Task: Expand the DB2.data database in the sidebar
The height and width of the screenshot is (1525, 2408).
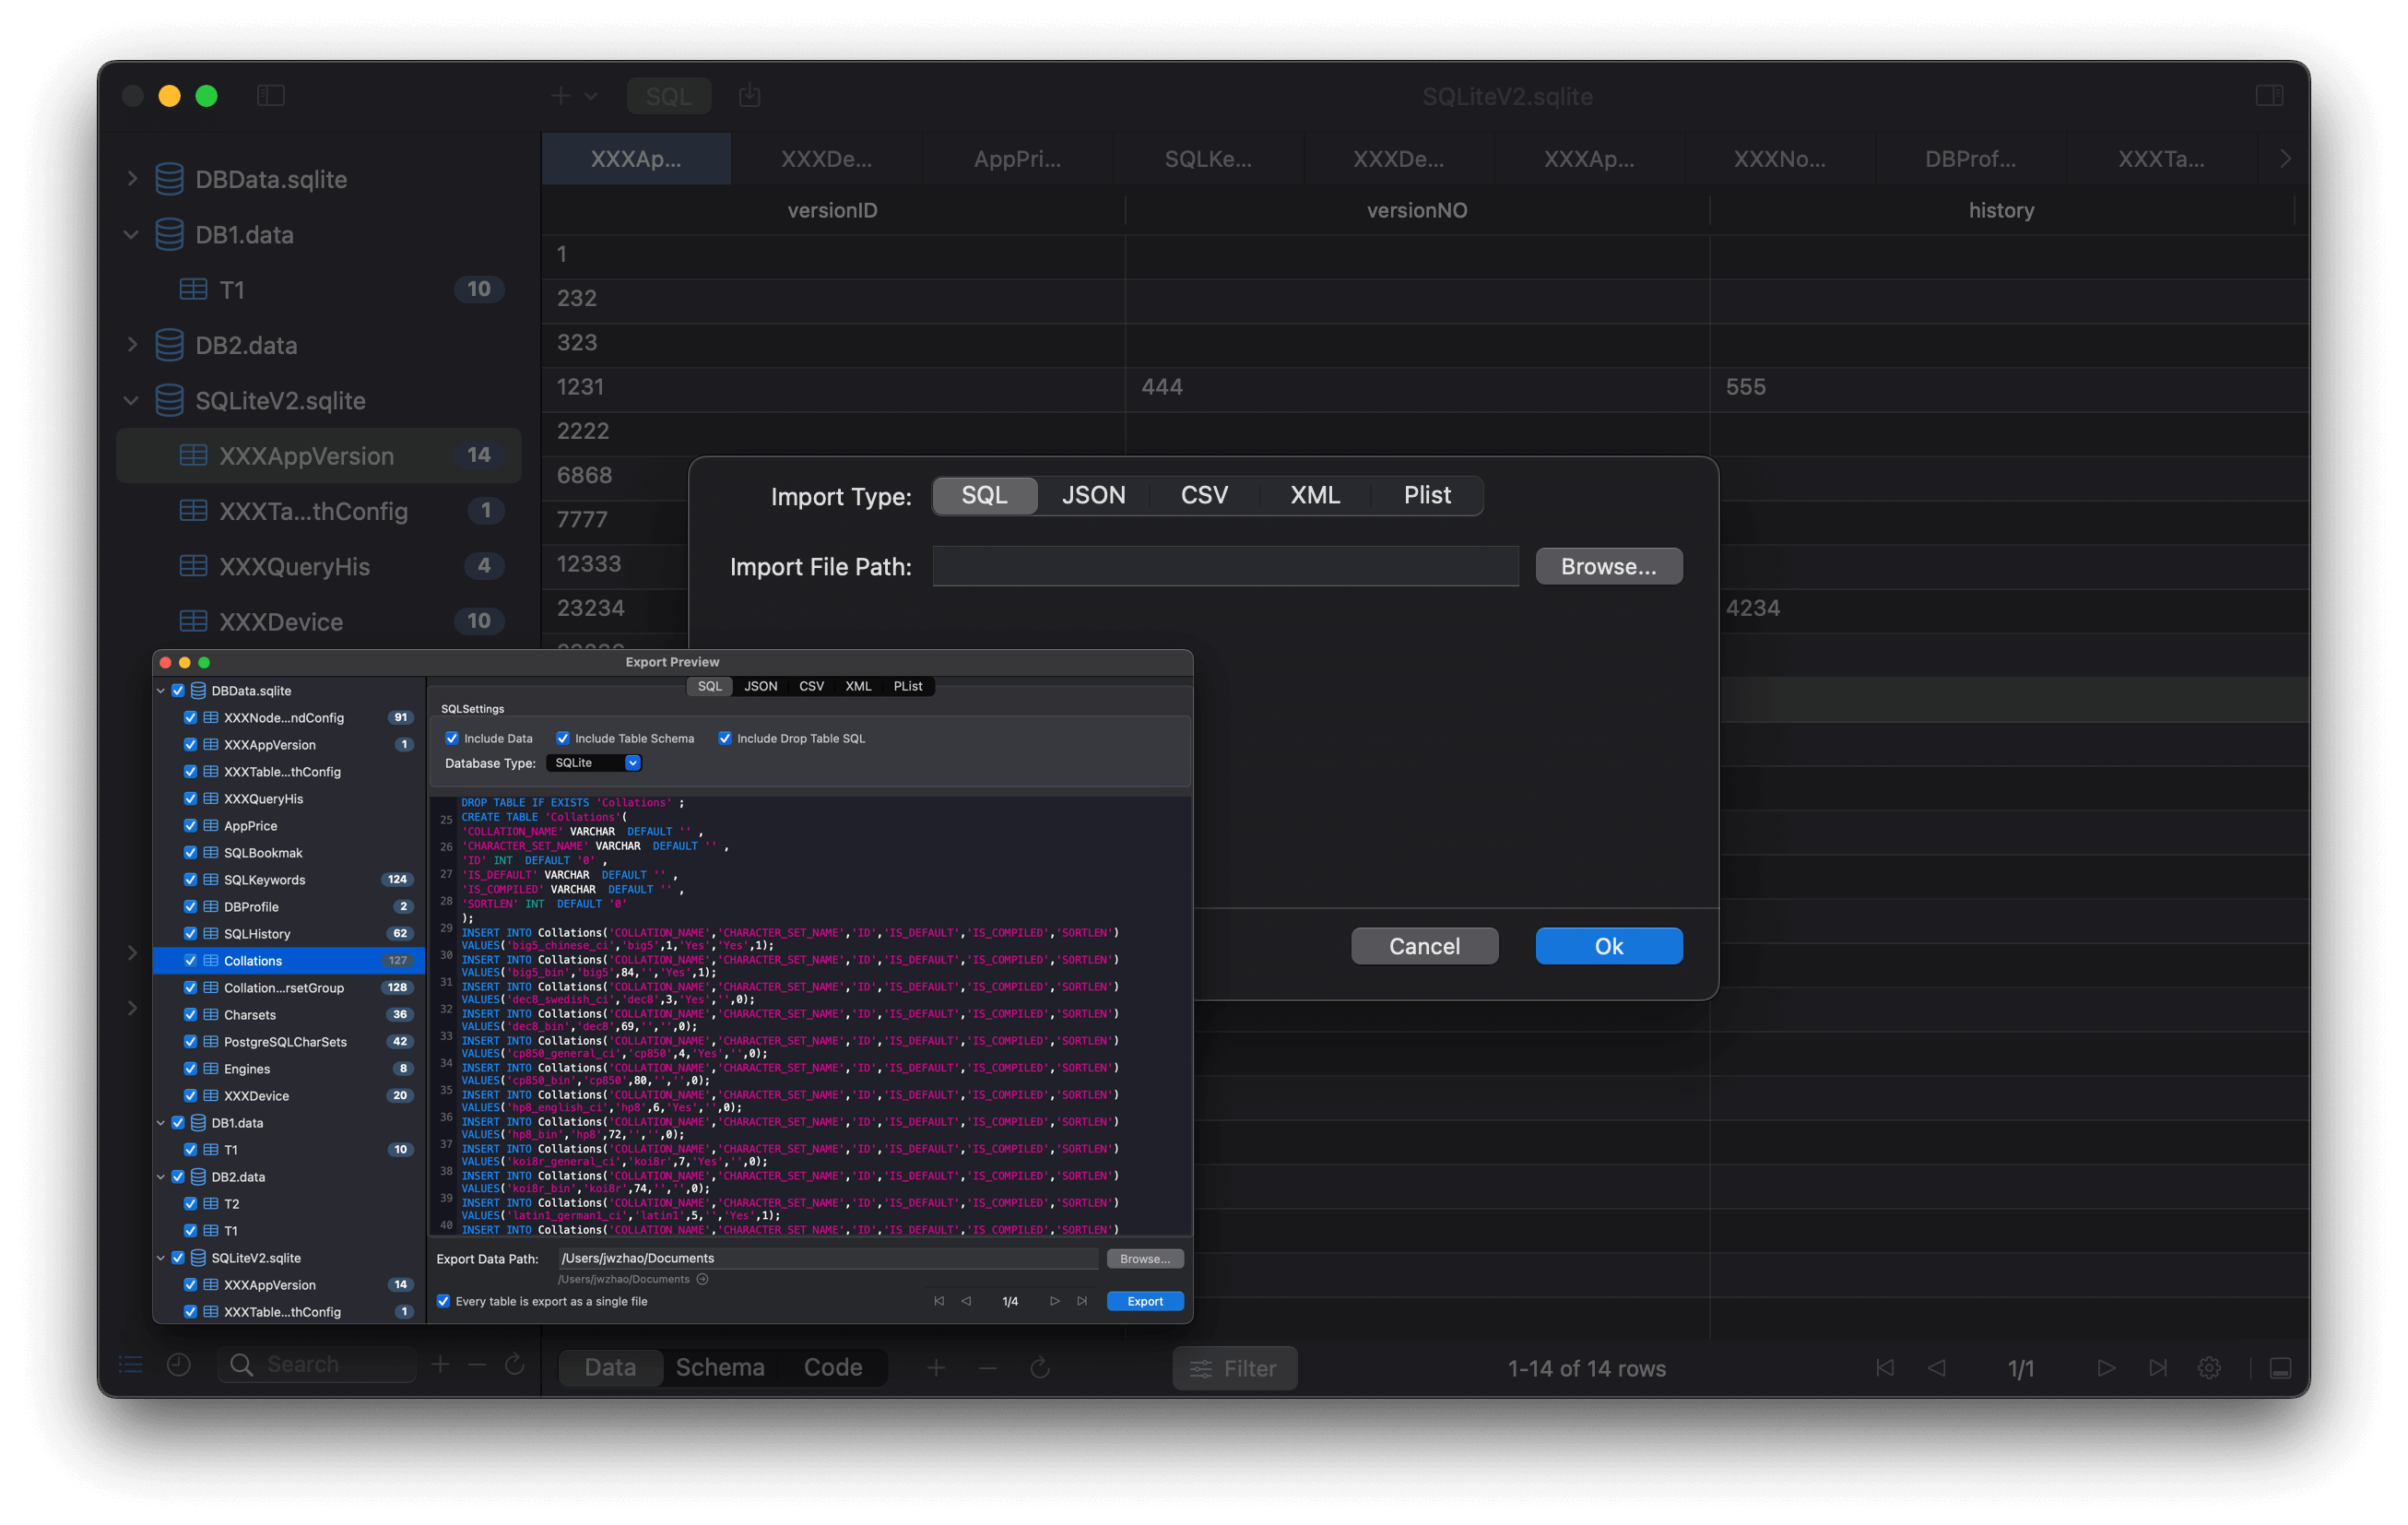Action: [132, 345]
